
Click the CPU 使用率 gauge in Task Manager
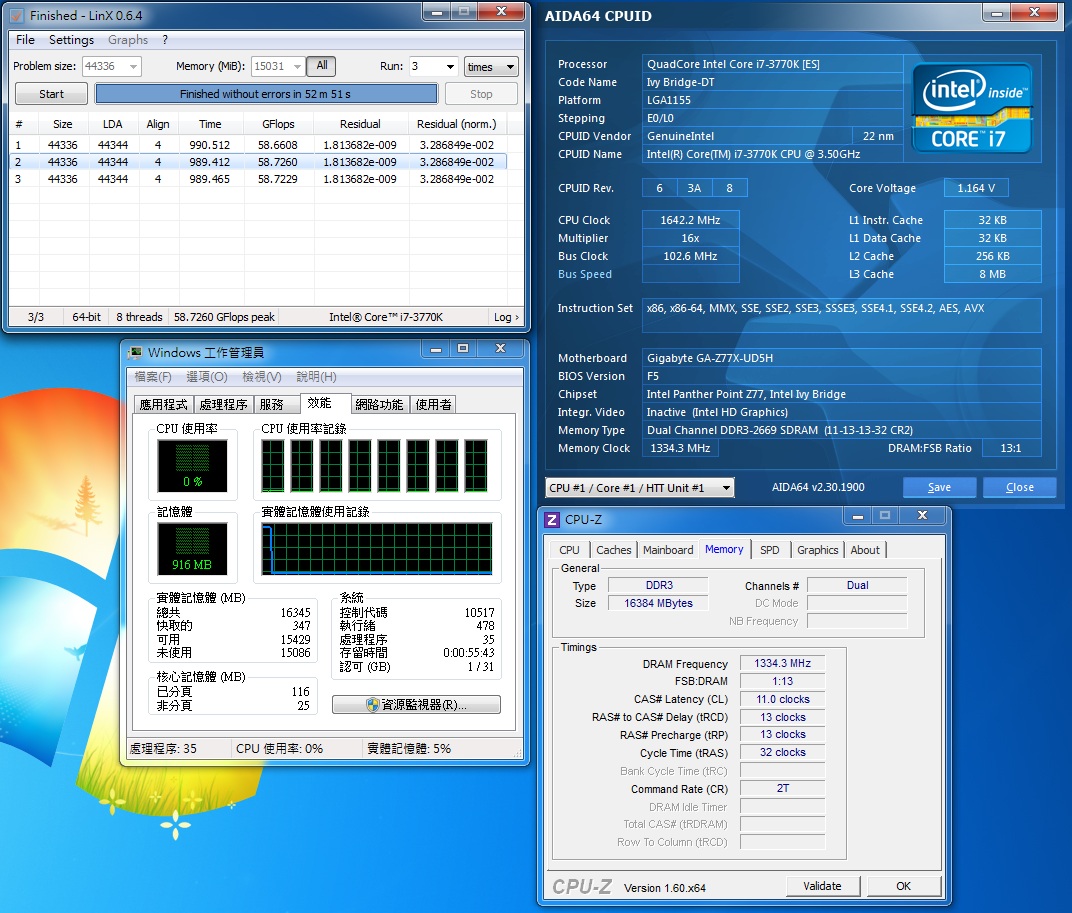(x=192, y=466)
